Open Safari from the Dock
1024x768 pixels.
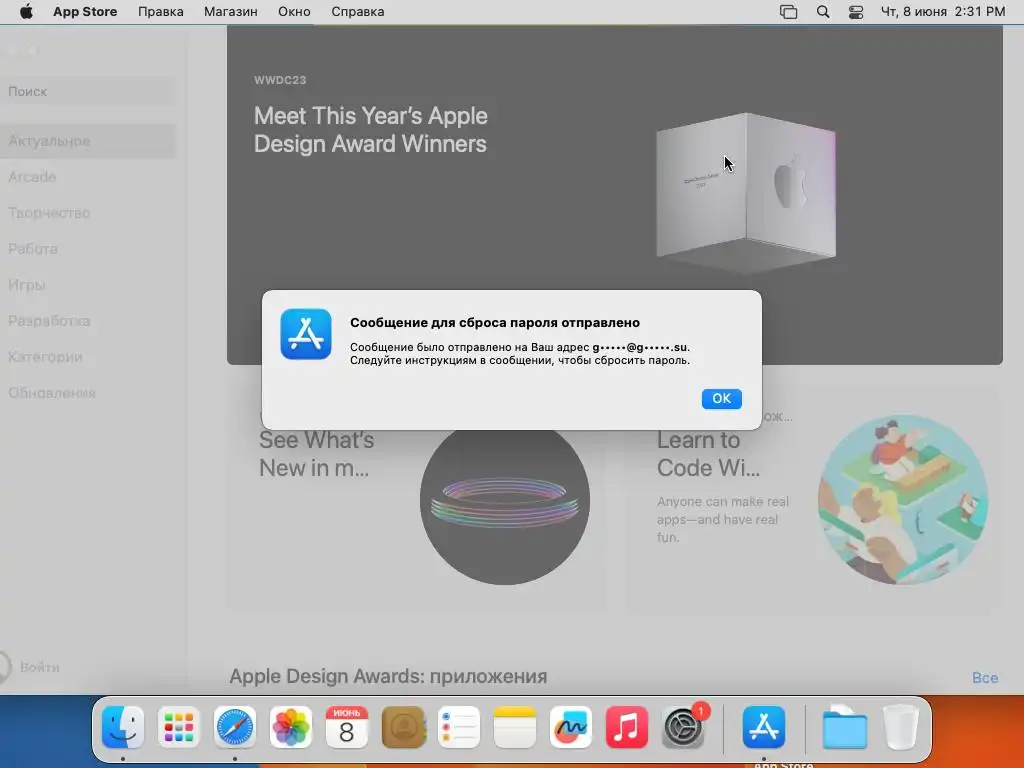click(234, 727)
